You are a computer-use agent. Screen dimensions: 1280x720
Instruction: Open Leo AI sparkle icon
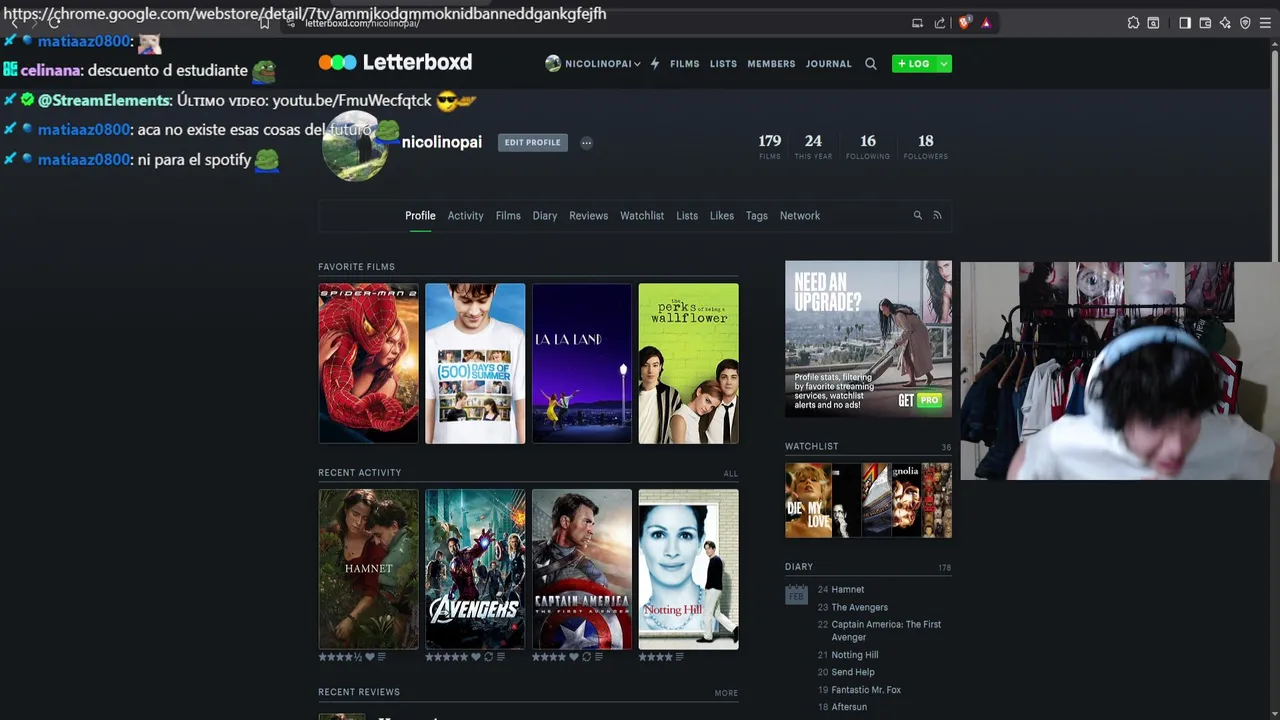1225,23
